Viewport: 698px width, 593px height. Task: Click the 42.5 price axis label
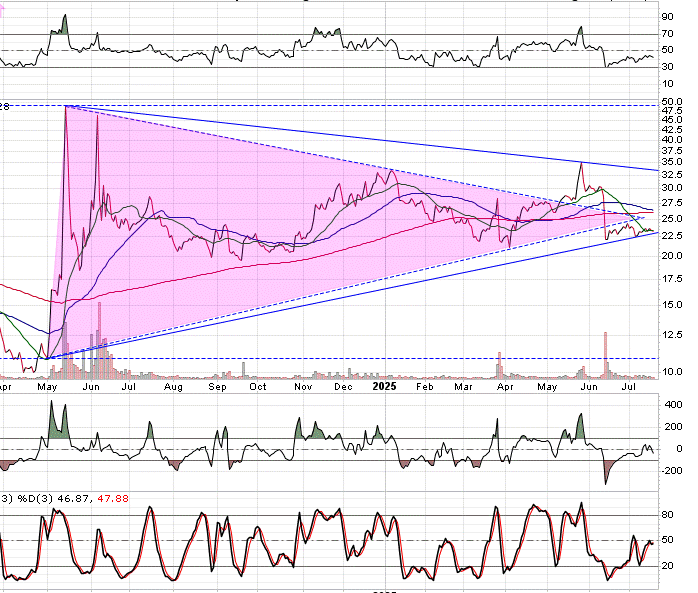coord(672,130)
